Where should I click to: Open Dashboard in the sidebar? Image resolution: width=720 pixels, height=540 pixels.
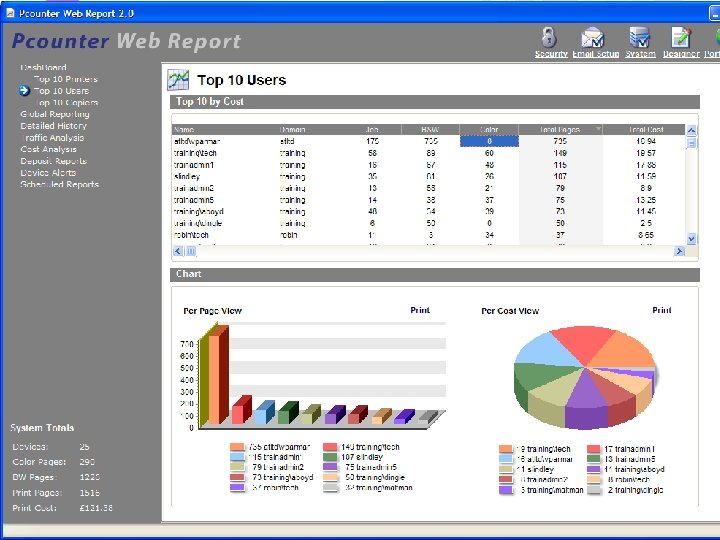coord(43,67)
